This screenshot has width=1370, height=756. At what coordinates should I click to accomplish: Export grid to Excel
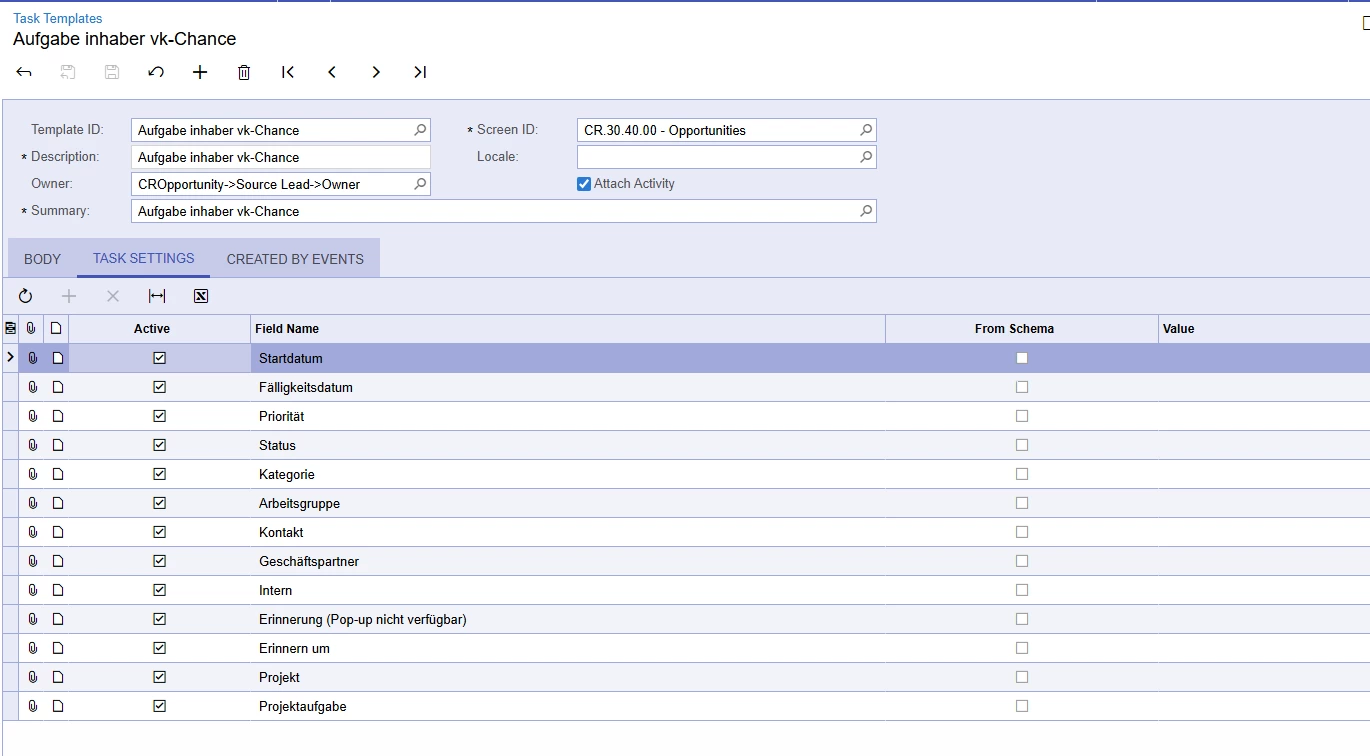(201, 296)
